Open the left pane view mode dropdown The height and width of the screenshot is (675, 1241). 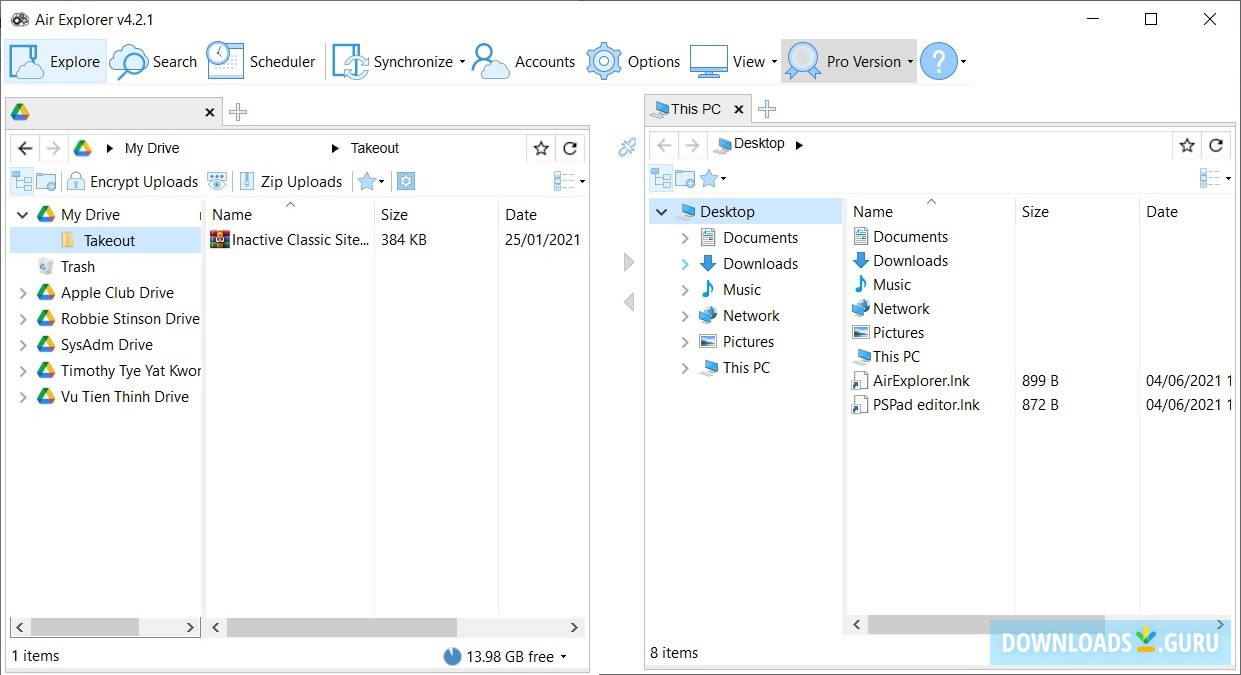570,181
